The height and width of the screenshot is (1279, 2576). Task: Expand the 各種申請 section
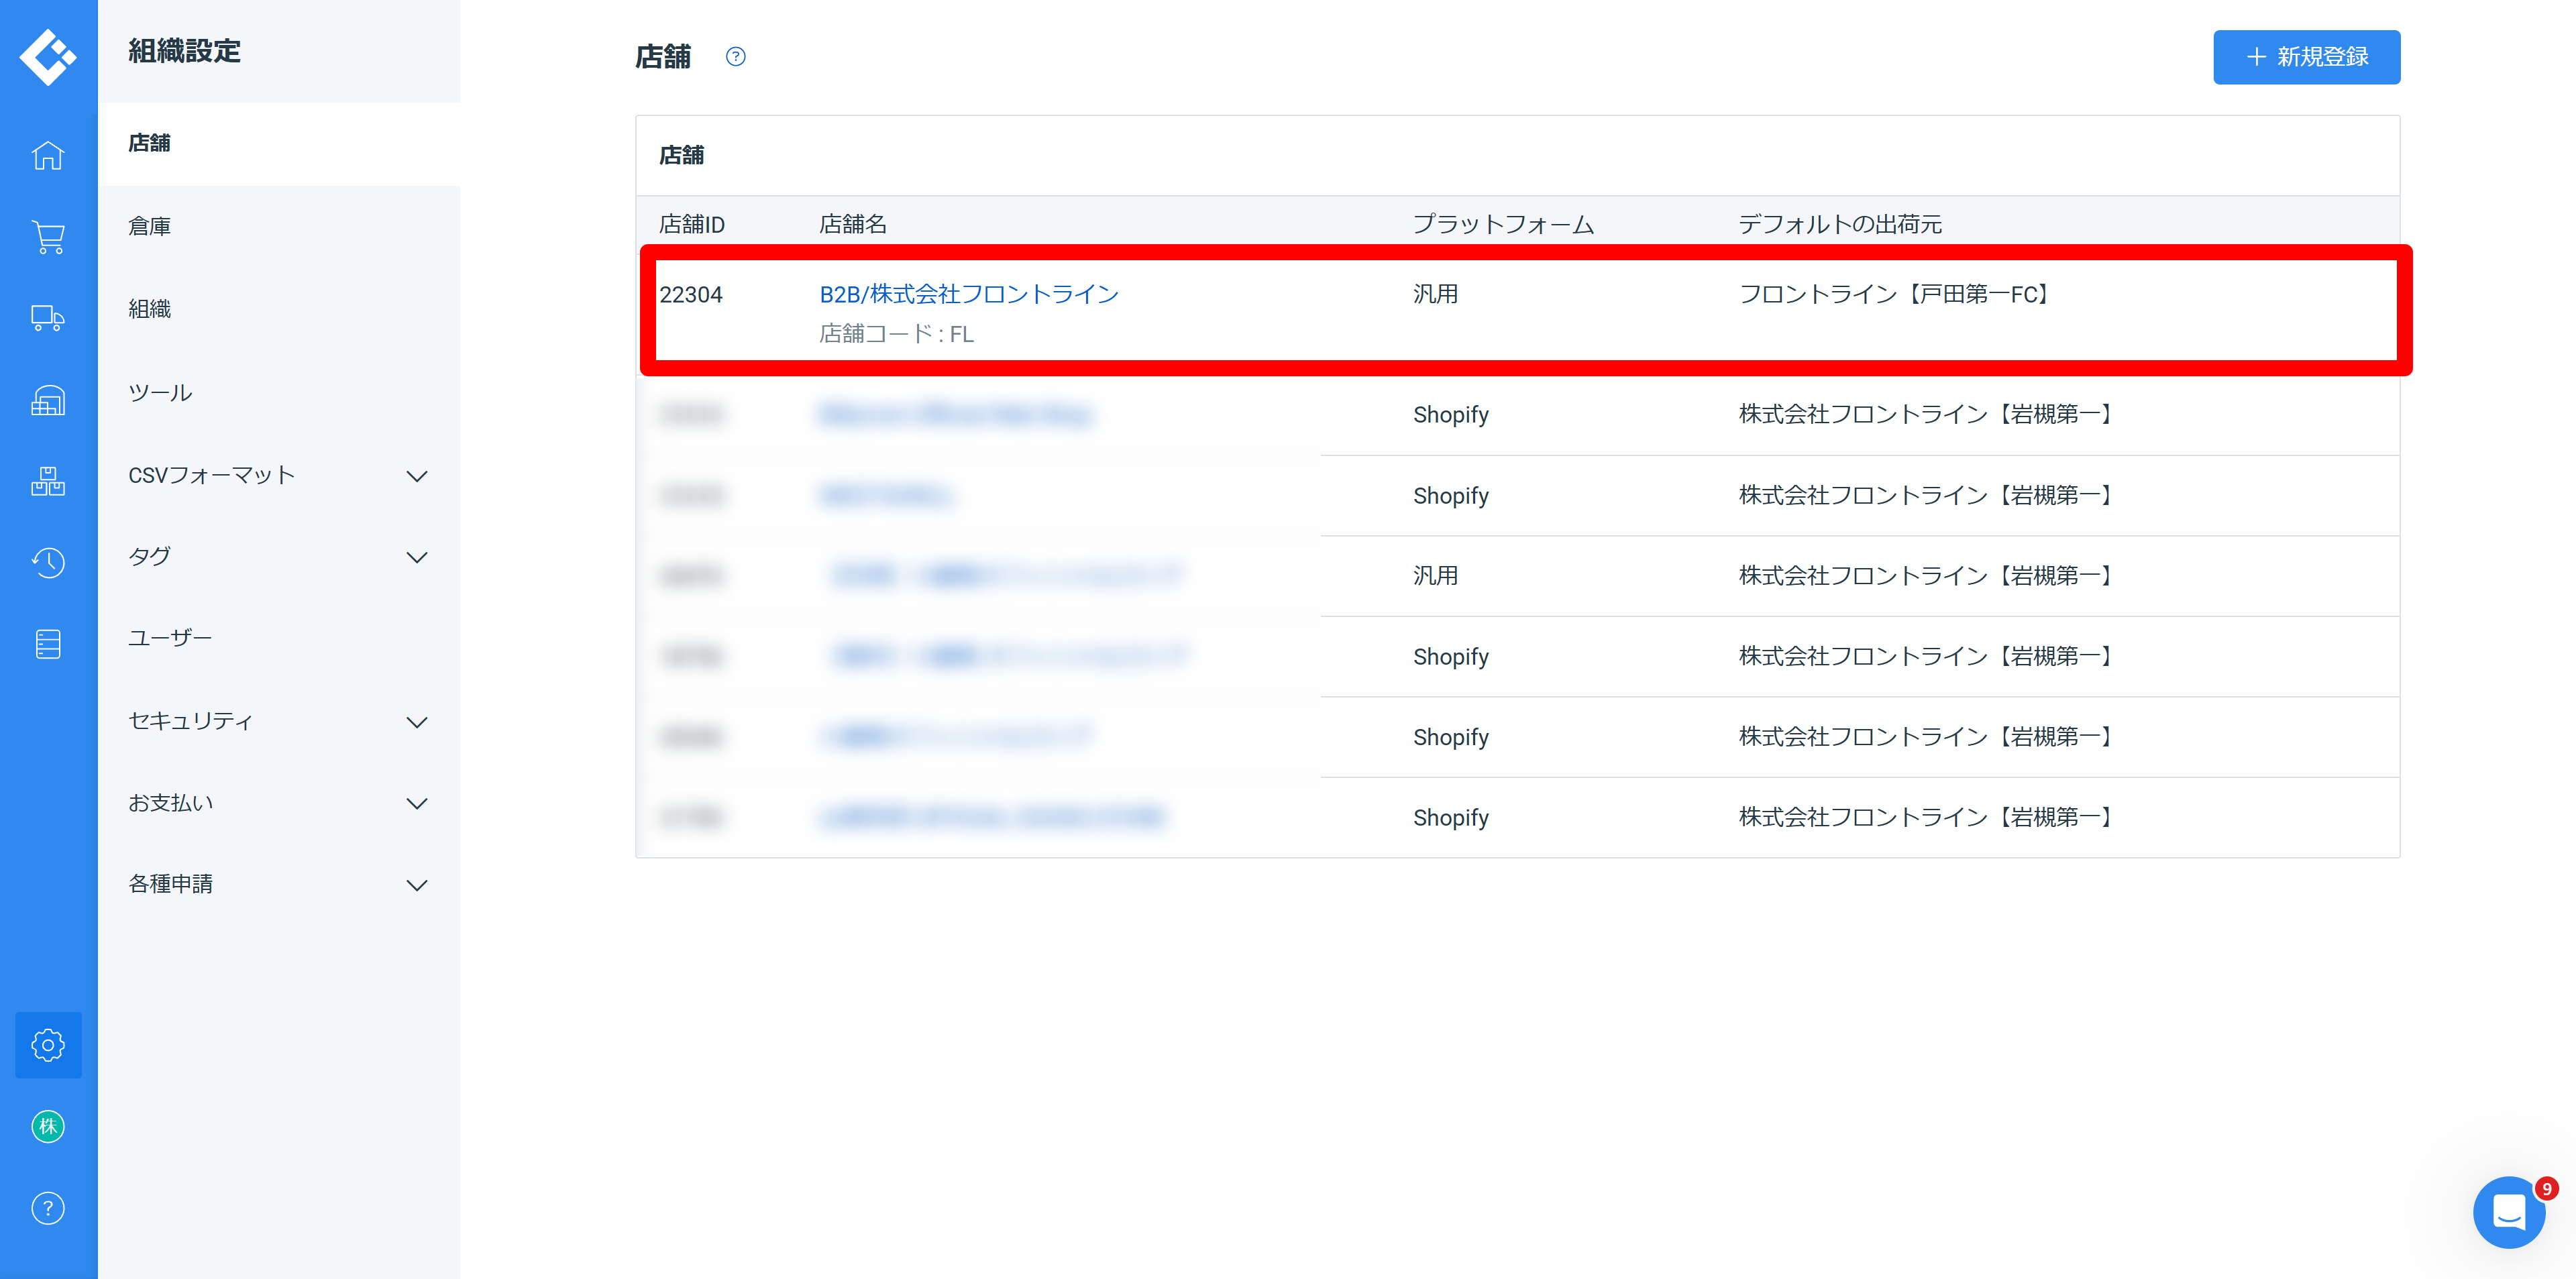[279, 884]
